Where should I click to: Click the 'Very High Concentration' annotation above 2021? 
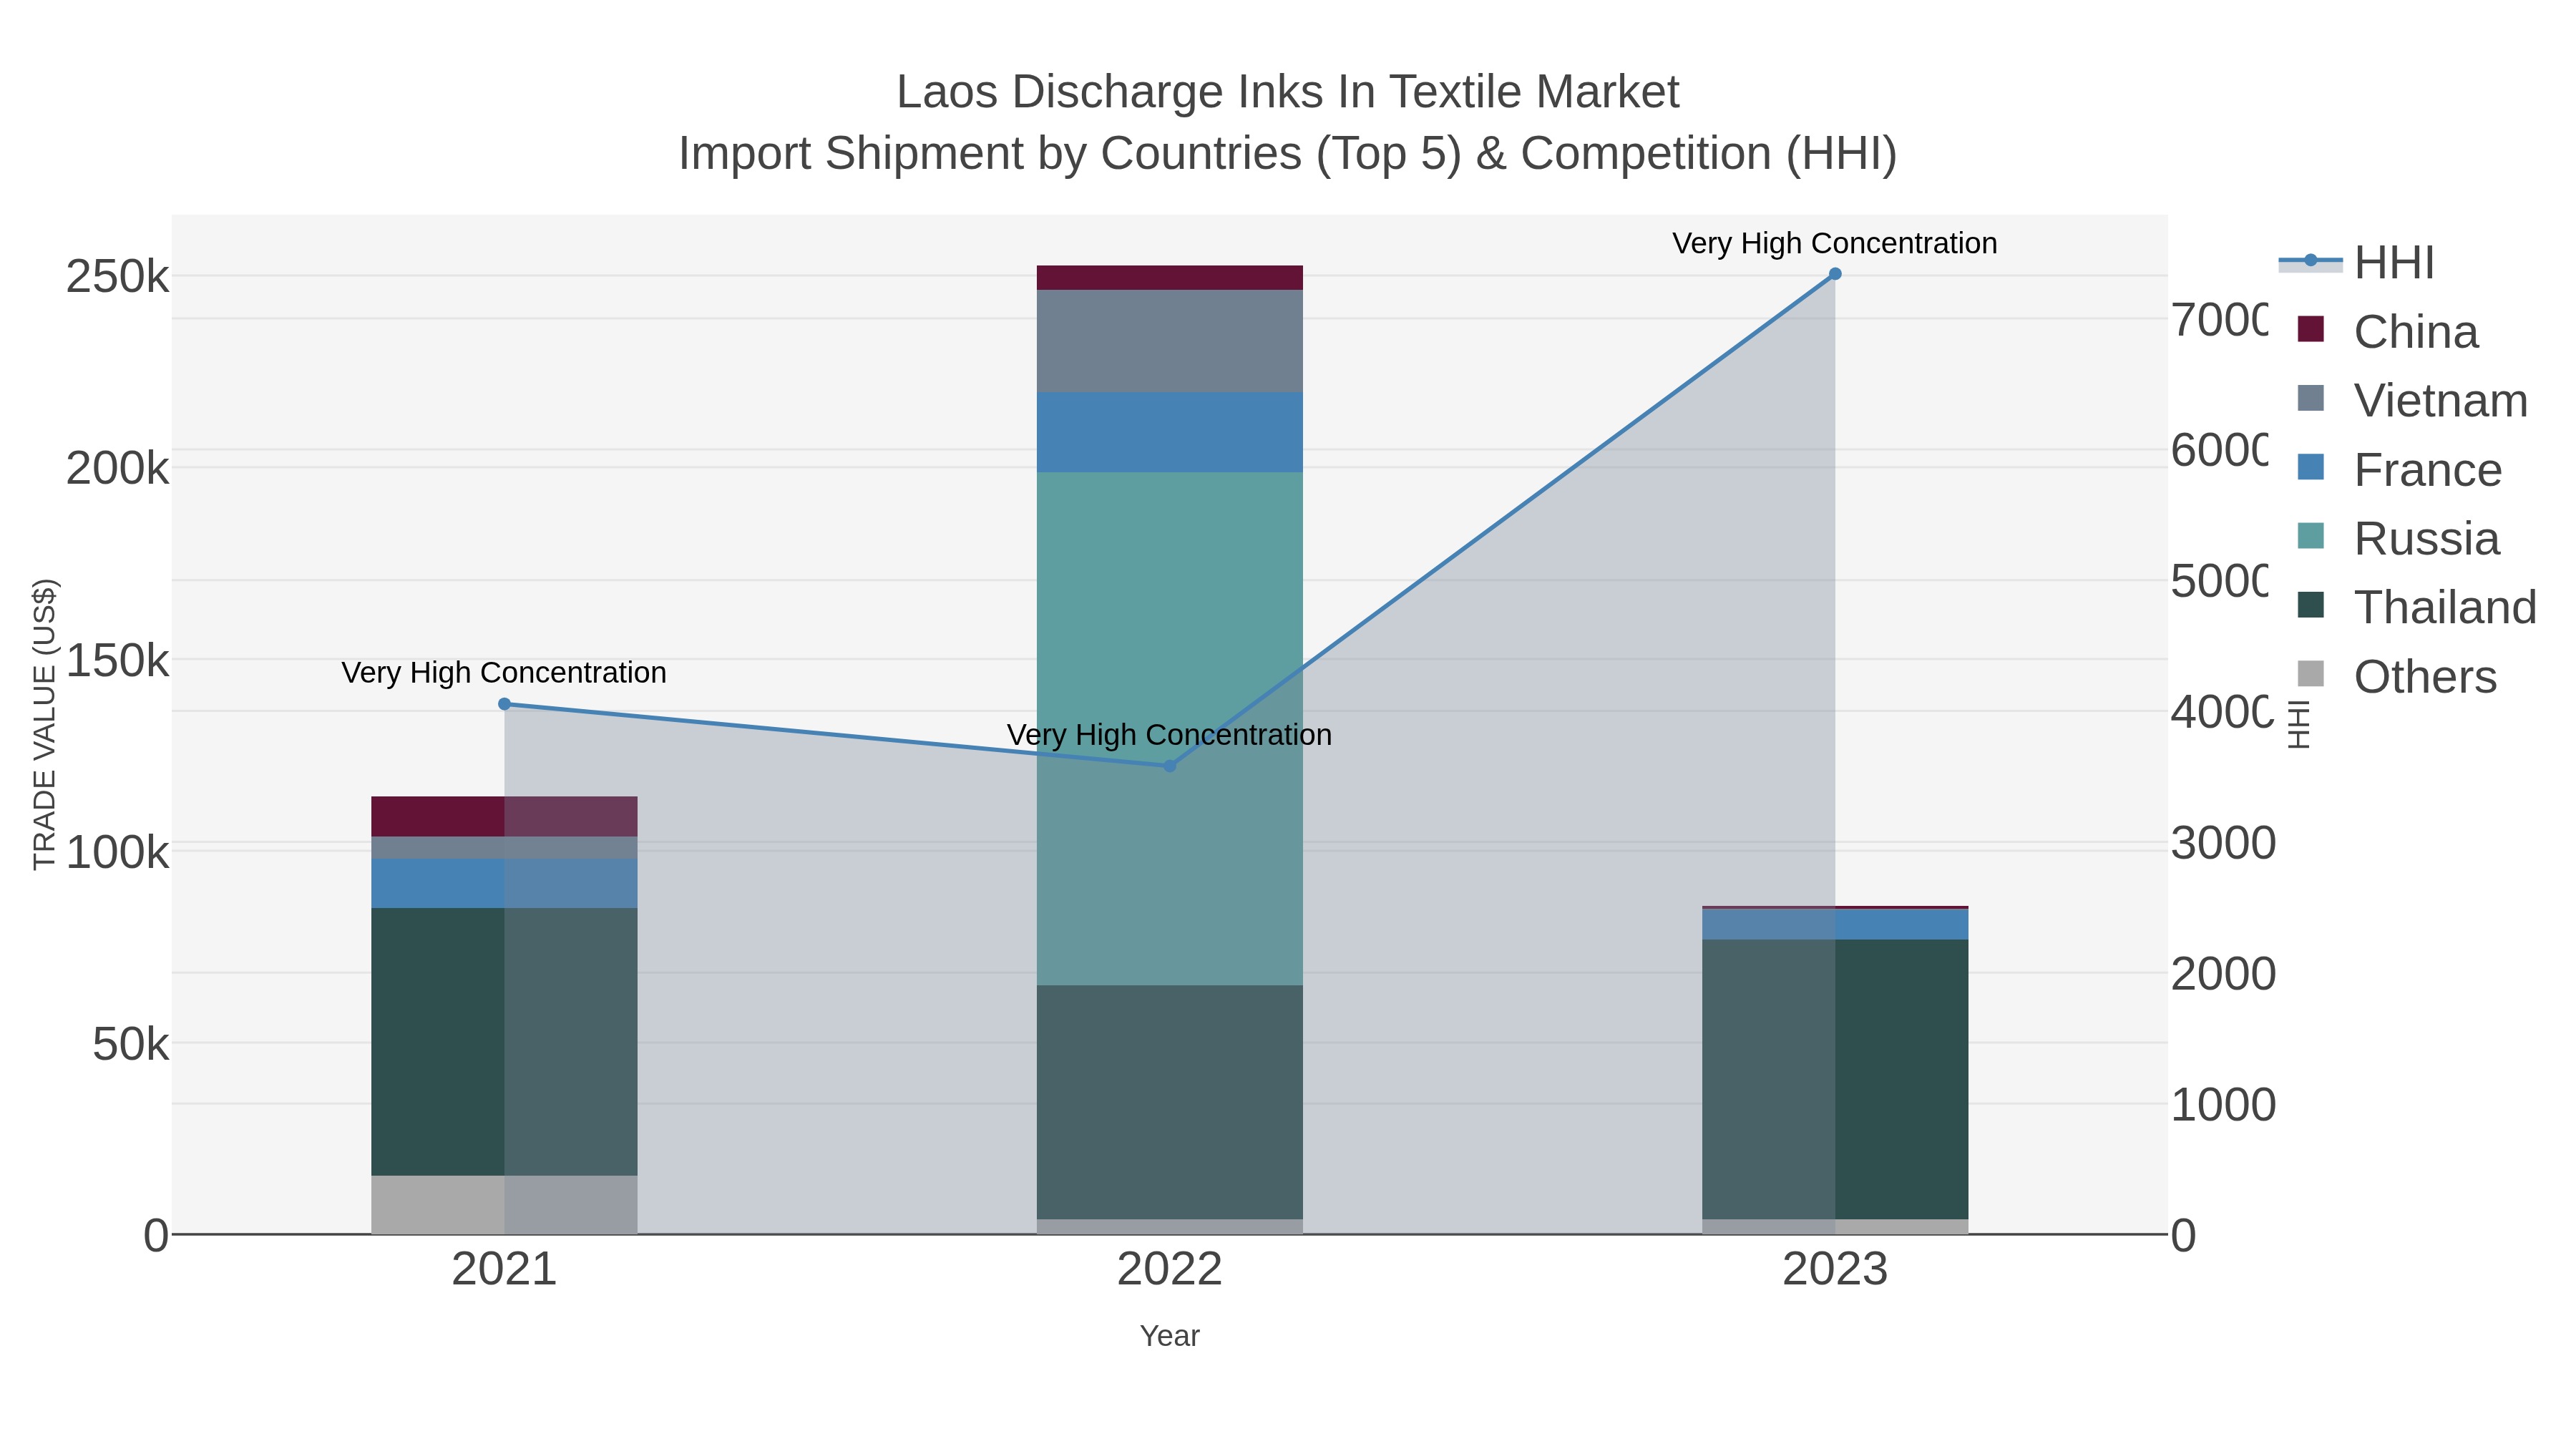coord(504,672)
